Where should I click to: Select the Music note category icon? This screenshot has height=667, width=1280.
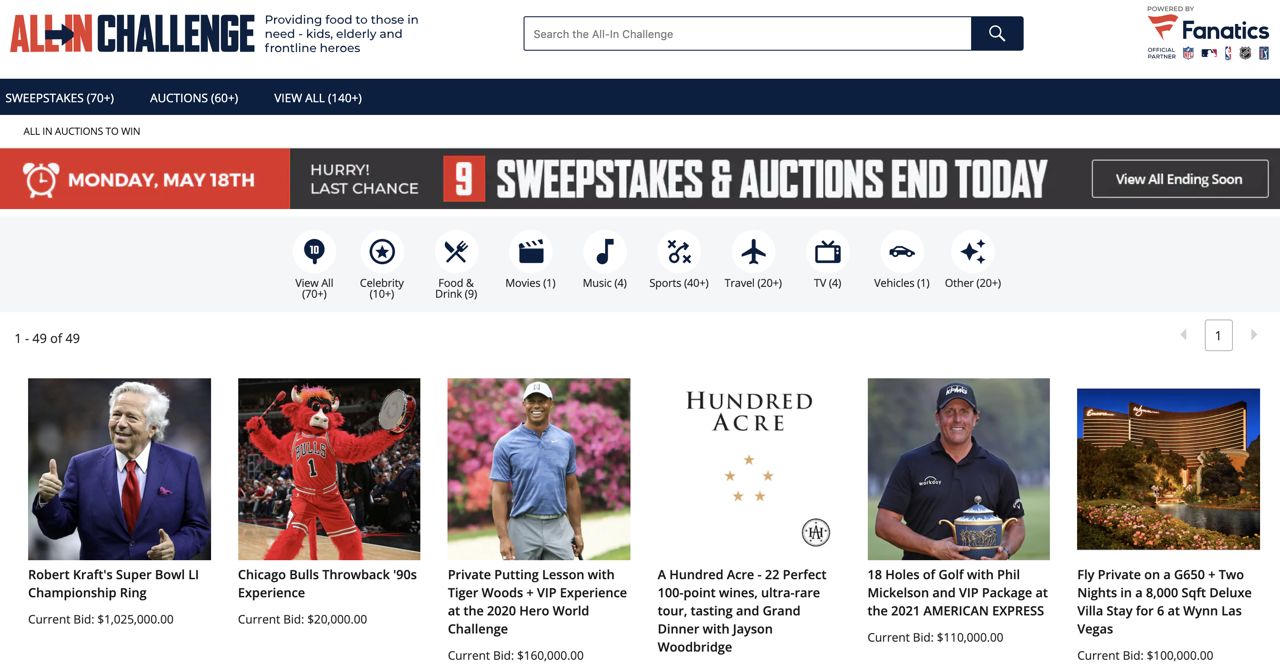[x=605, y=252]
